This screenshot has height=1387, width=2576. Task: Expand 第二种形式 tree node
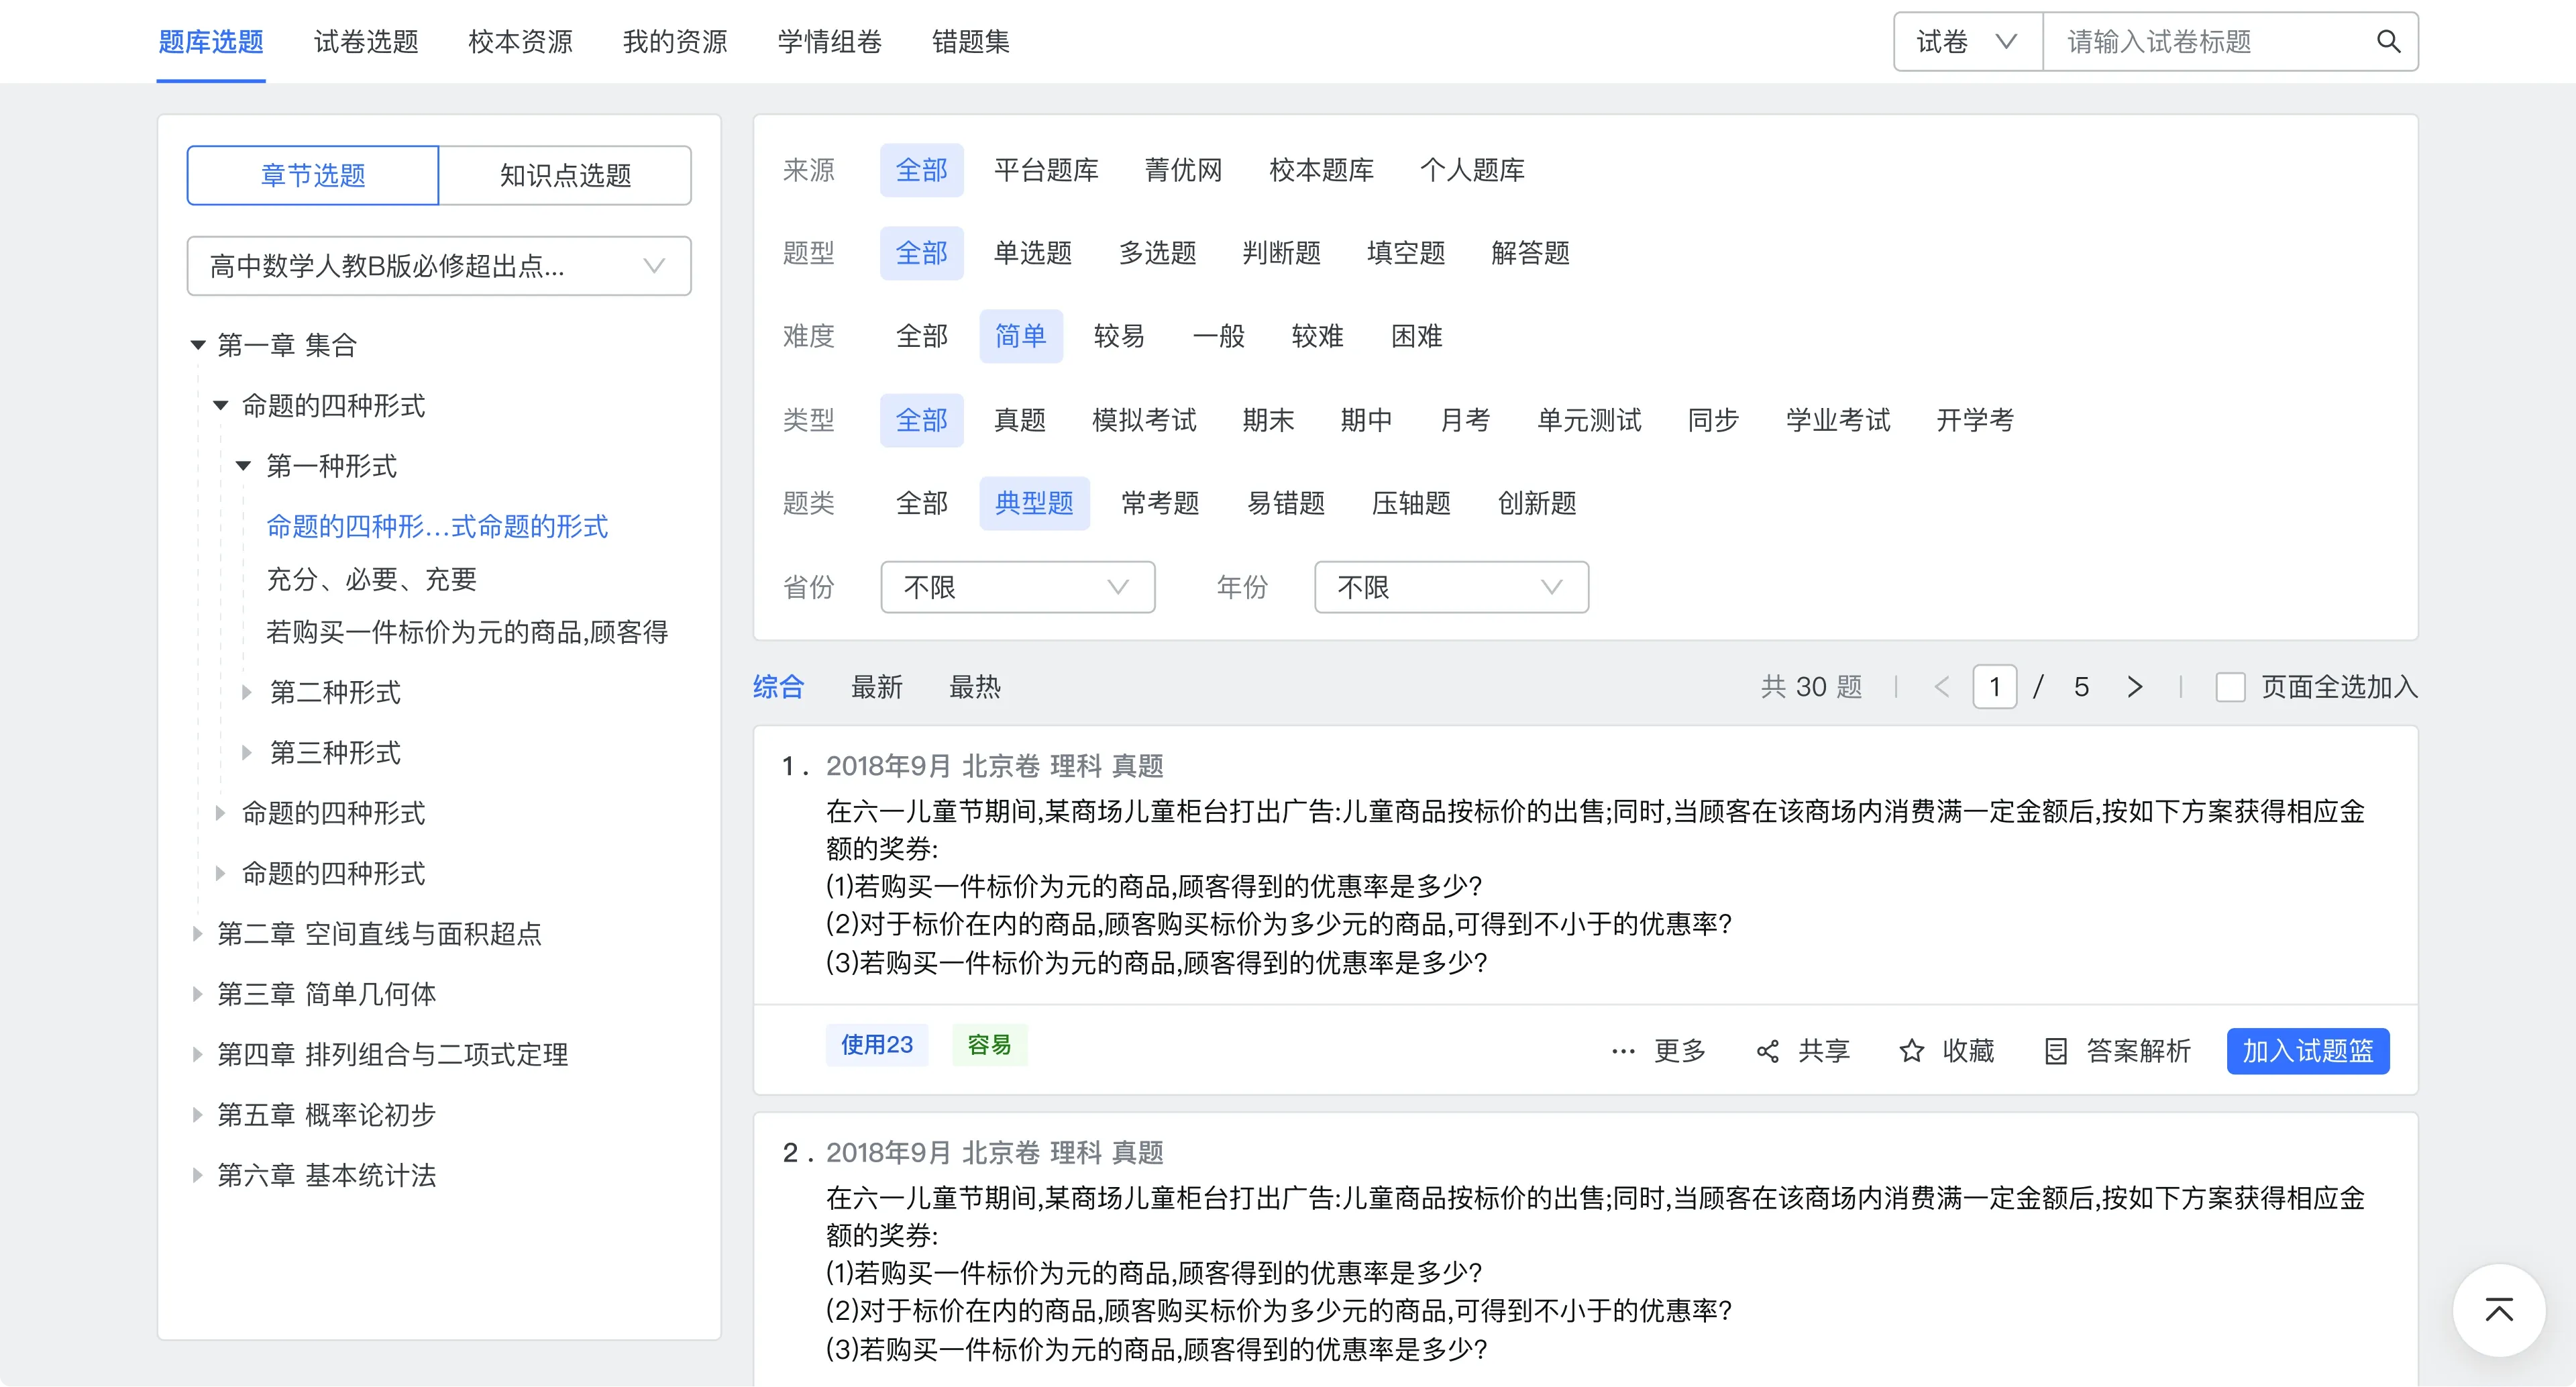(x=246, y=692)
